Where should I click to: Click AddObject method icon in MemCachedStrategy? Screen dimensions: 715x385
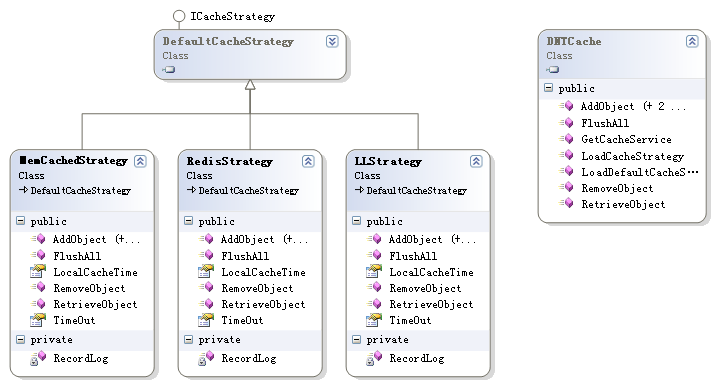point(39,239)
